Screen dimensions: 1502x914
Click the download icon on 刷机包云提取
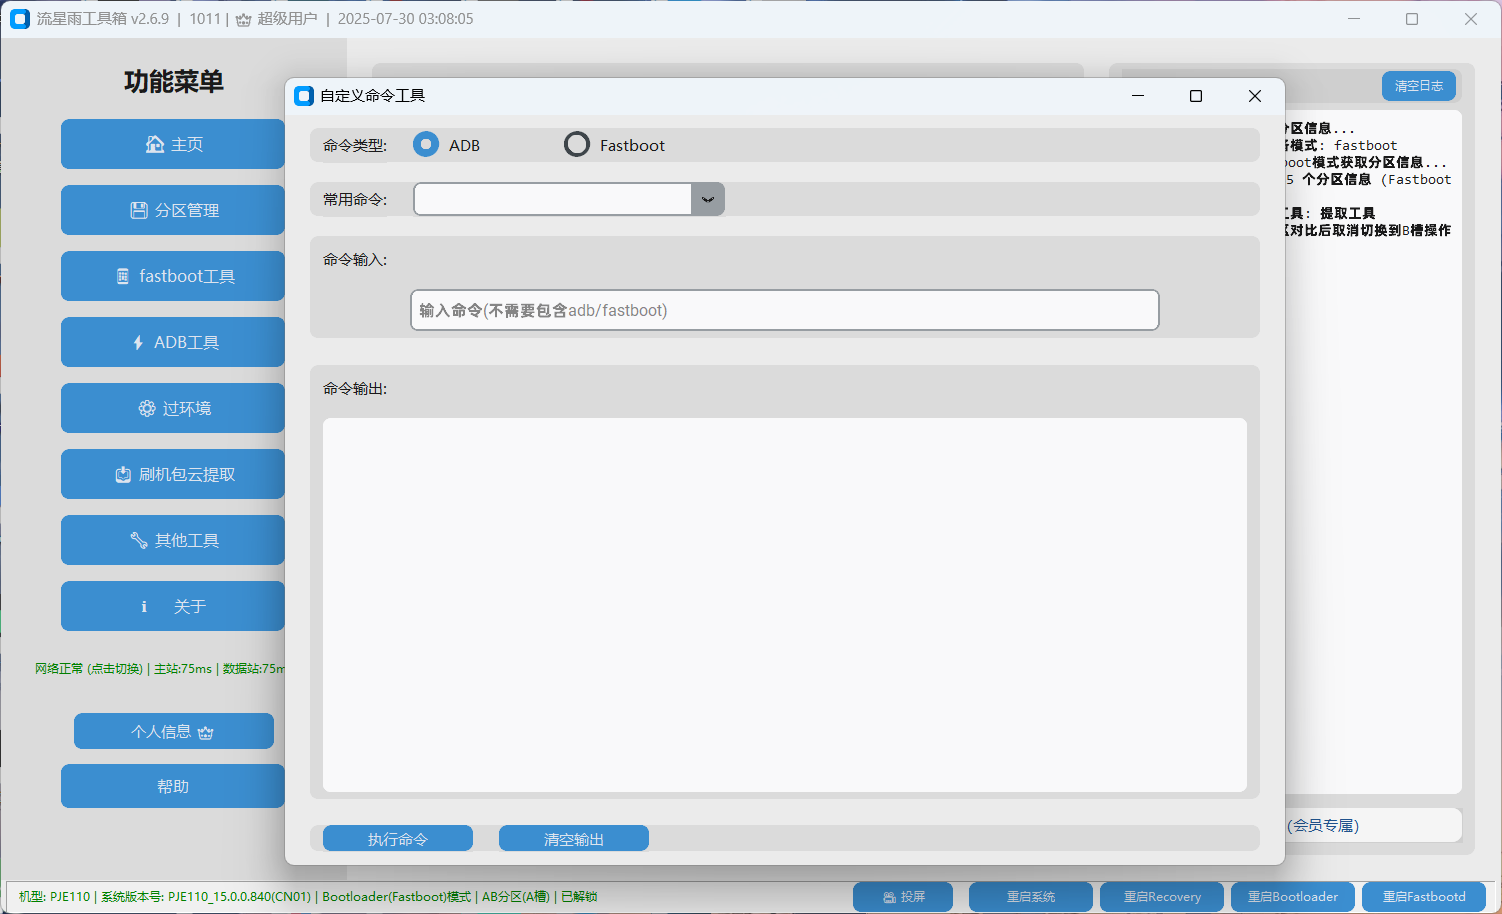point(123,474)
